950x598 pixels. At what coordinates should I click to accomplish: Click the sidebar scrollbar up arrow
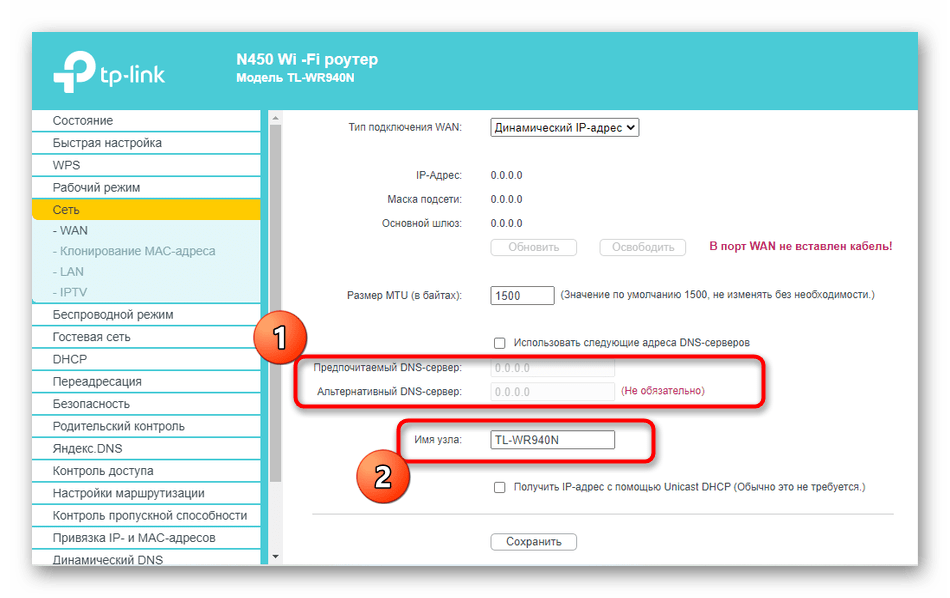pos(276,118)
